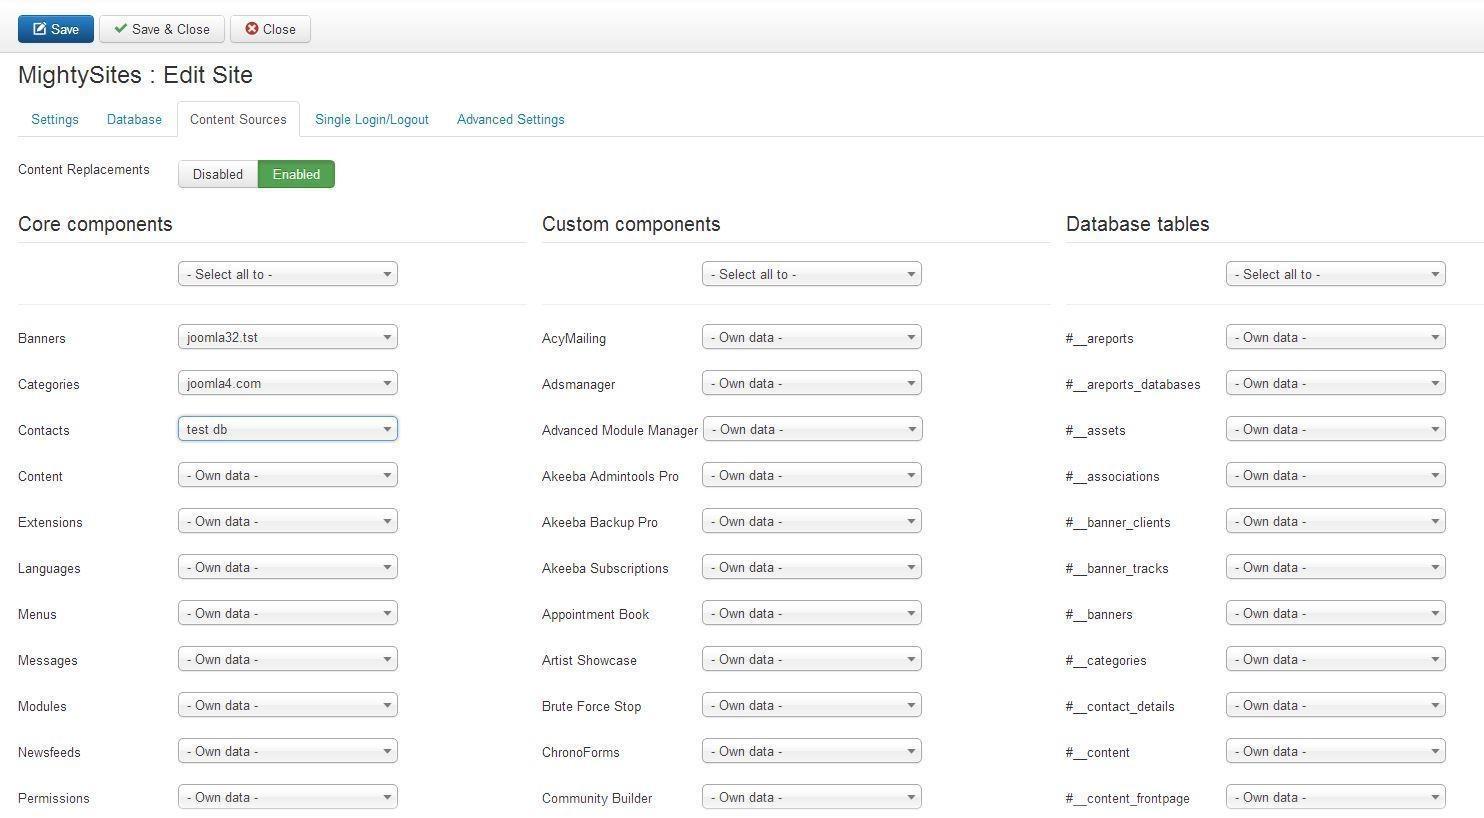Open the Single Login/Logout tab
Image resolution: width=1484 pixels, height=818 pixels.
[372, 119]
